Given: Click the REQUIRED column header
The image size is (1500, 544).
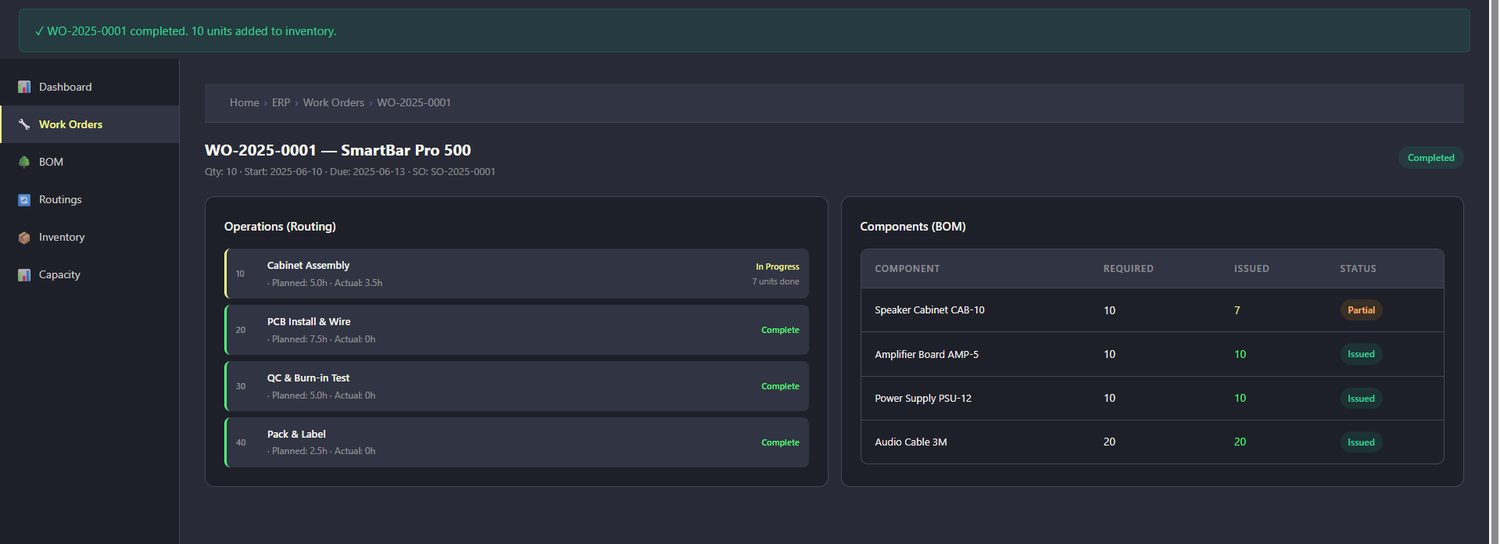Looking at the screenshot, I should click(x=1128, y=269).
